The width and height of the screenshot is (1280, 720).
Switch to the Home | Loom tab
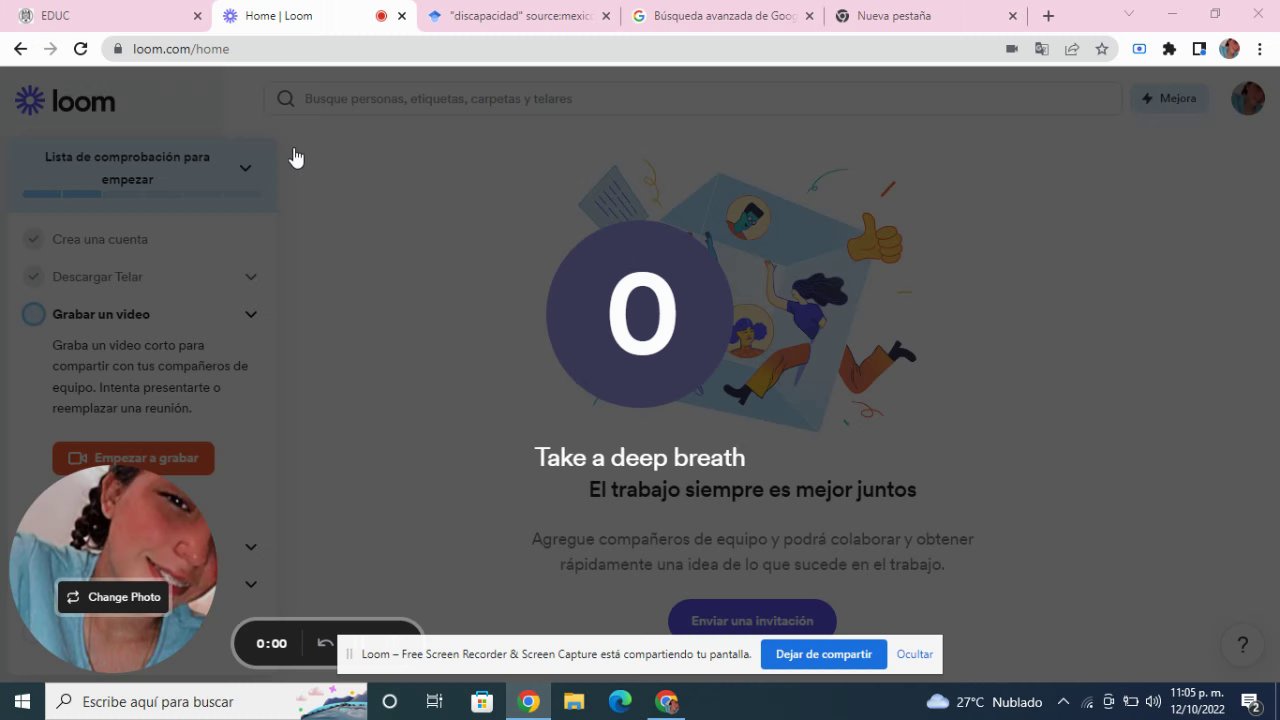pos(315,16)
